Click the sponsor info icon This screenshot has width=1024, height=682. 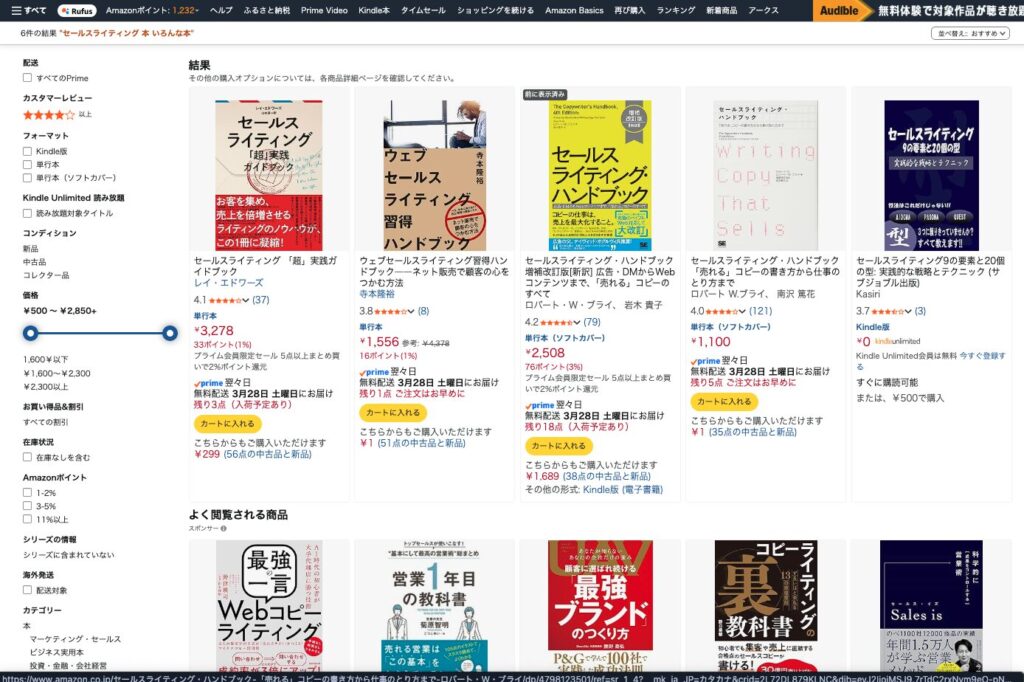point(223,528)
